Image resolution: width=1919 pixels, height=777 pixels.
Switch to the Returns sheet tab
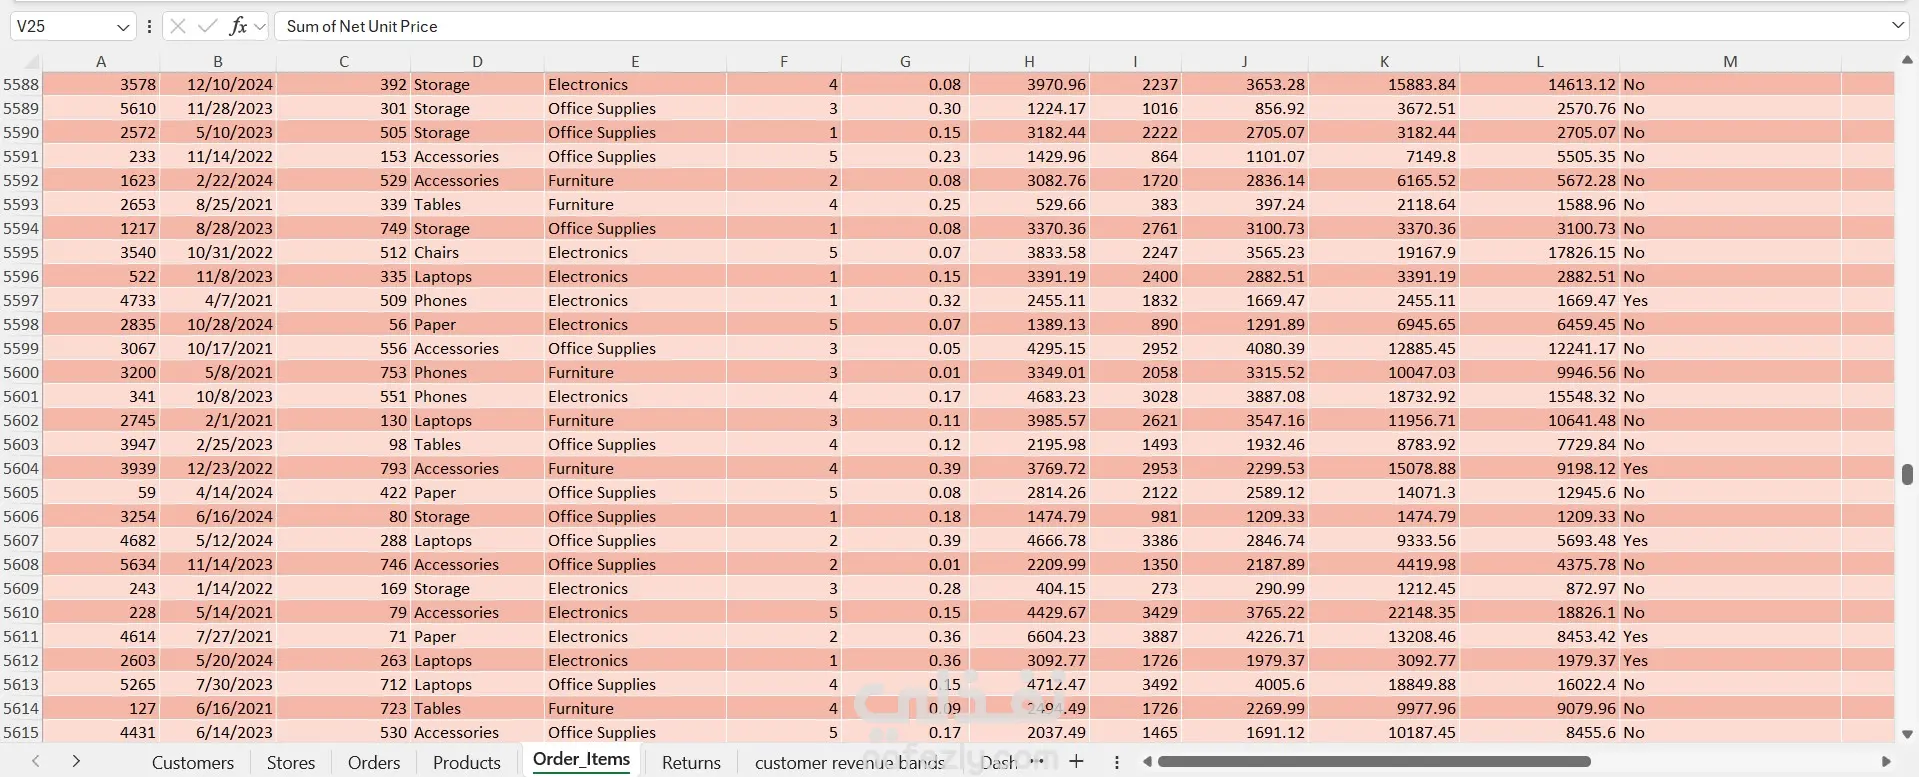[x=691, y=762]
